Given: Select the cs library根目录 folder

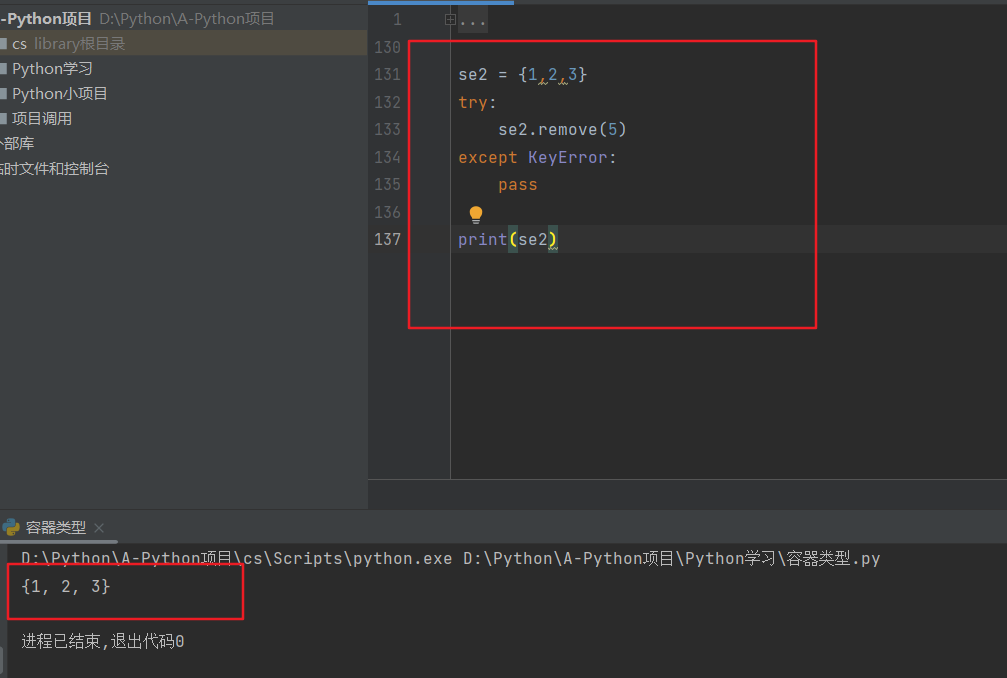Looking at the screenshot, I should click(70, 44).
